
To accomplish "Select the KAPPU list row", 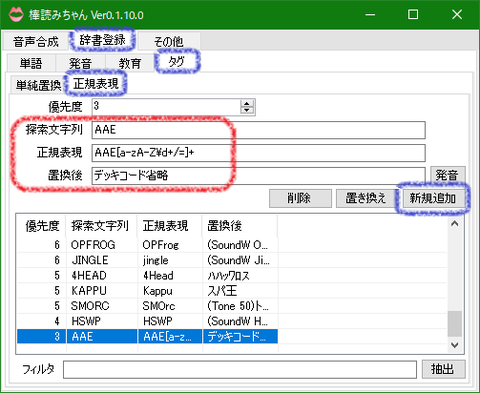I will tap(147, 291).
